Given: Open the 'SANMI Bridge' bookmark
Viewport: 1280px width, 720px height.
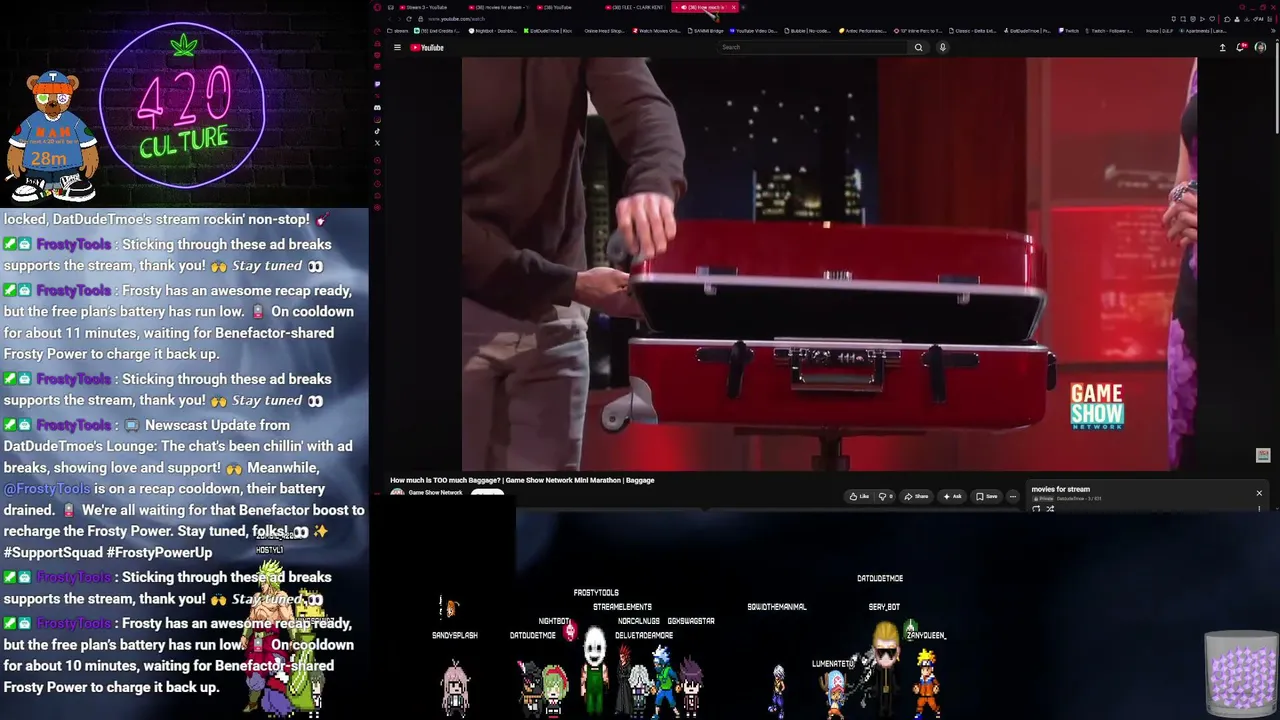Looking at the screenshot, I should (705, 31).
